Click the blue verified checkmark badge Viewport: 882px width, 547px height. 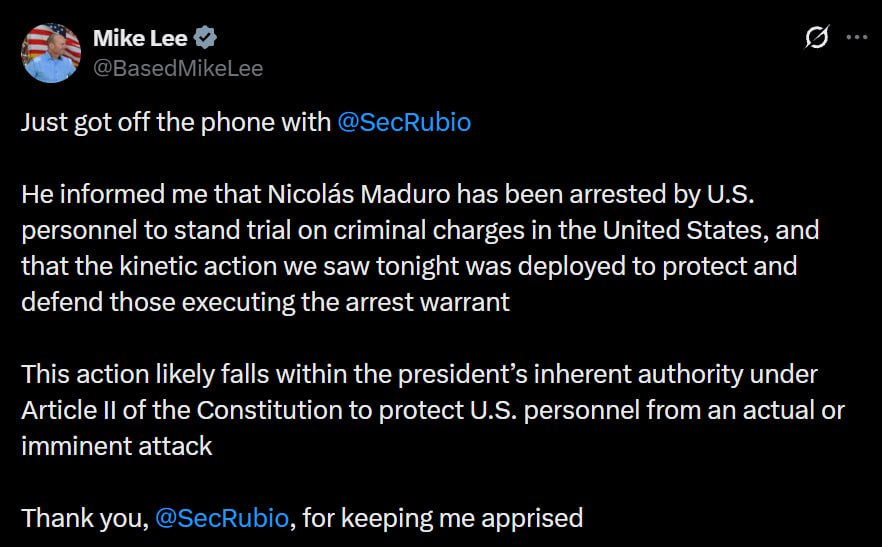pos(206,39)
